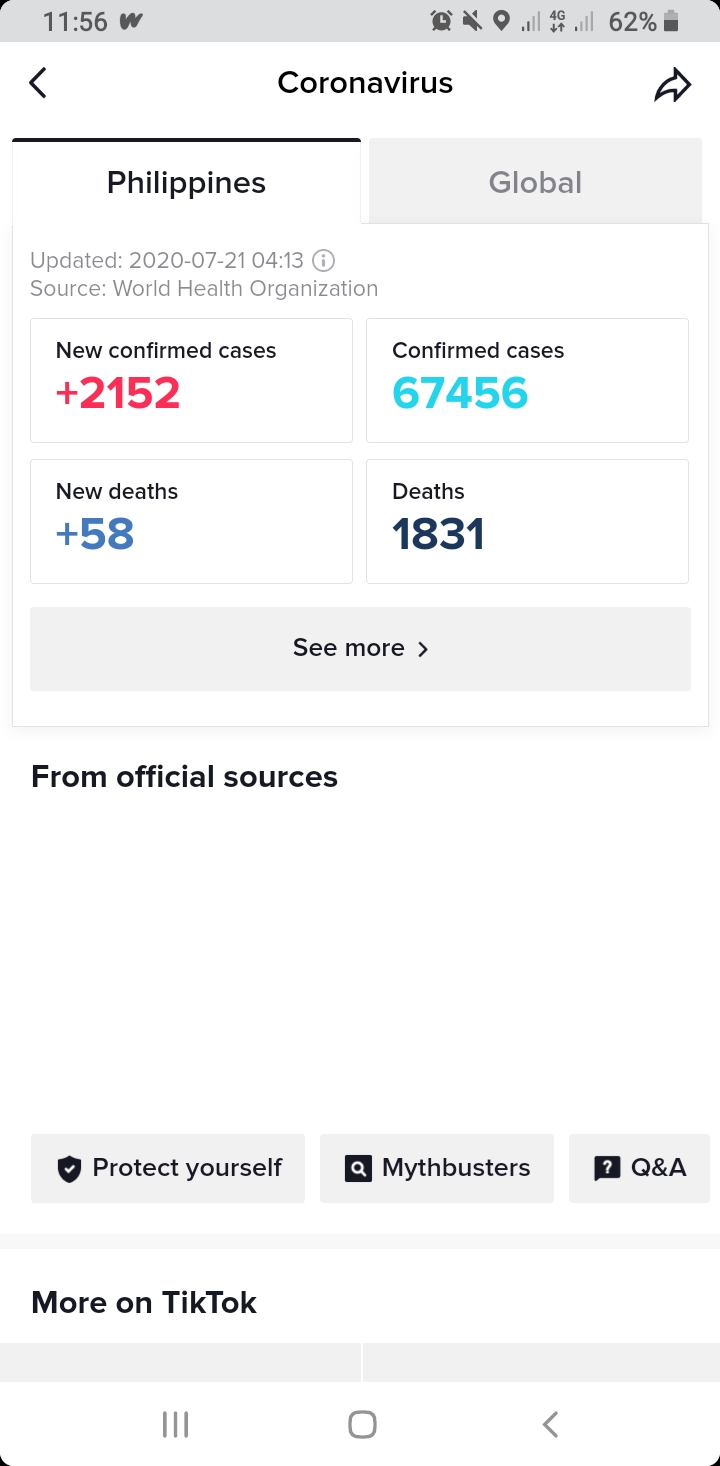Tap the question icon on Q&A
This screenshot has height=1466, width=720.
point(607,1168)
